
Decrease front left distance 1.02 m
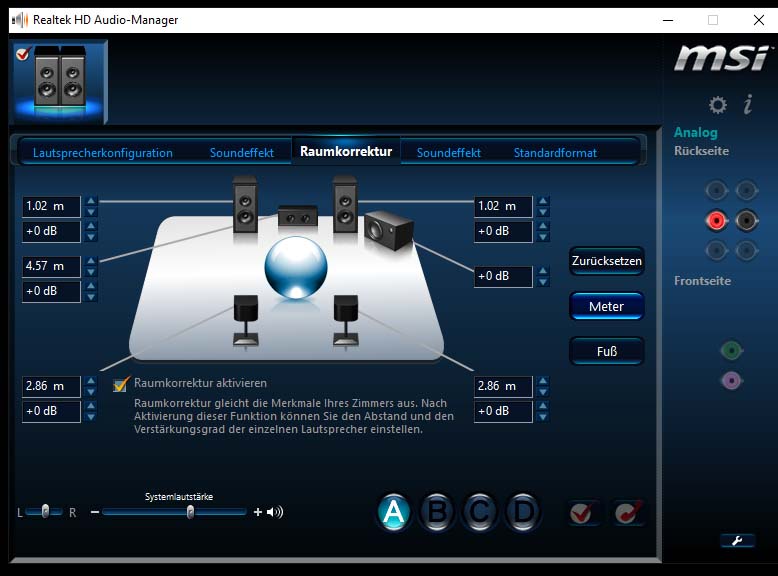91,212
